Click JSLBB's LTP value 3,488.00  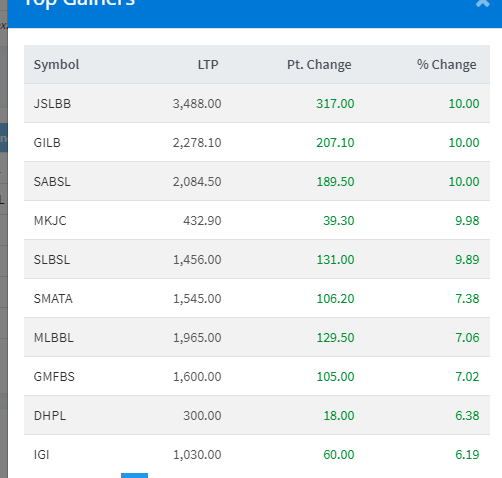tap(197, 104)
